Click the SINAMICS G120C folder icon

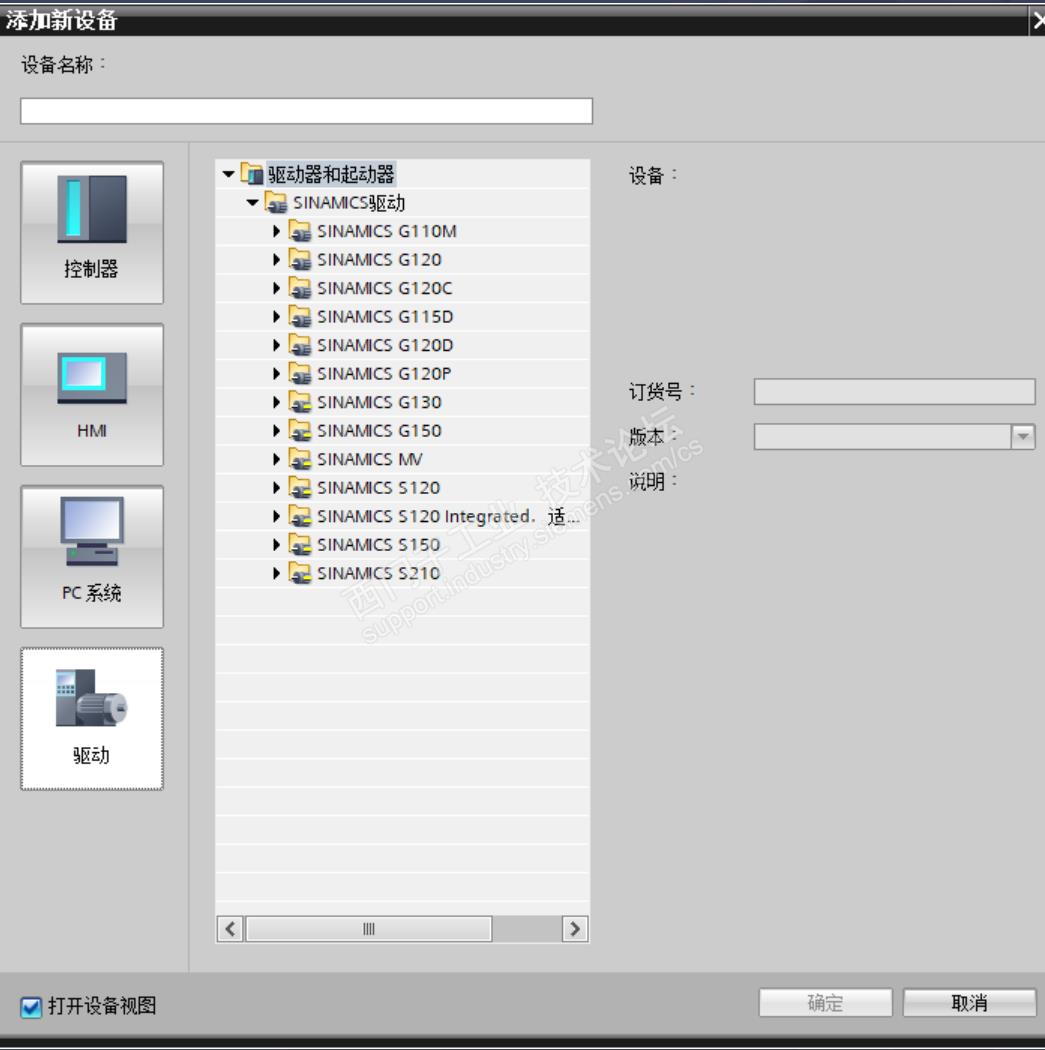pyautogui.click(x=300, y=288)
